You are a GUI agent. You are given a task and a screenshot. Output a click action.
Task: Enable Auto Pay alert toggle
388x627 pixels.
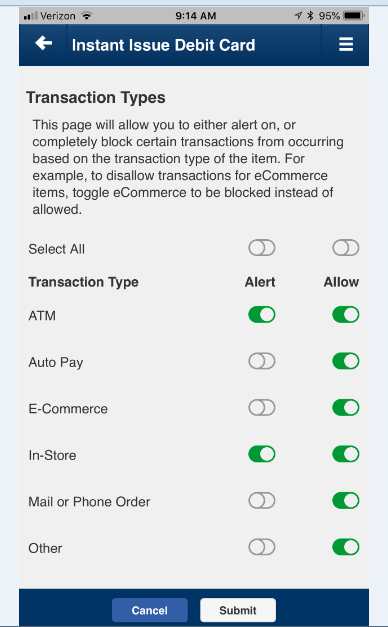point(262,361)
